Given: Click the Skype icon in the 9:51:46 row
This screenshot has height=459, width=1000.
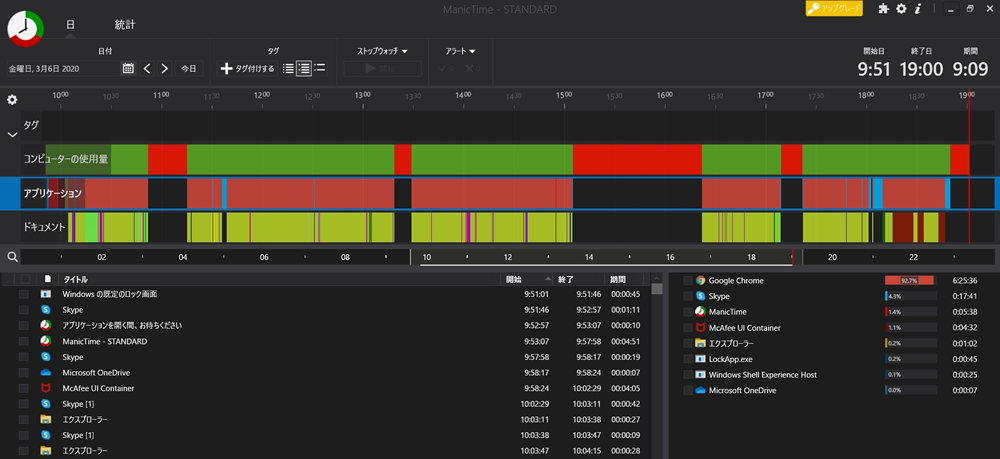Looking at the screenshot, I should pos(45,310).
